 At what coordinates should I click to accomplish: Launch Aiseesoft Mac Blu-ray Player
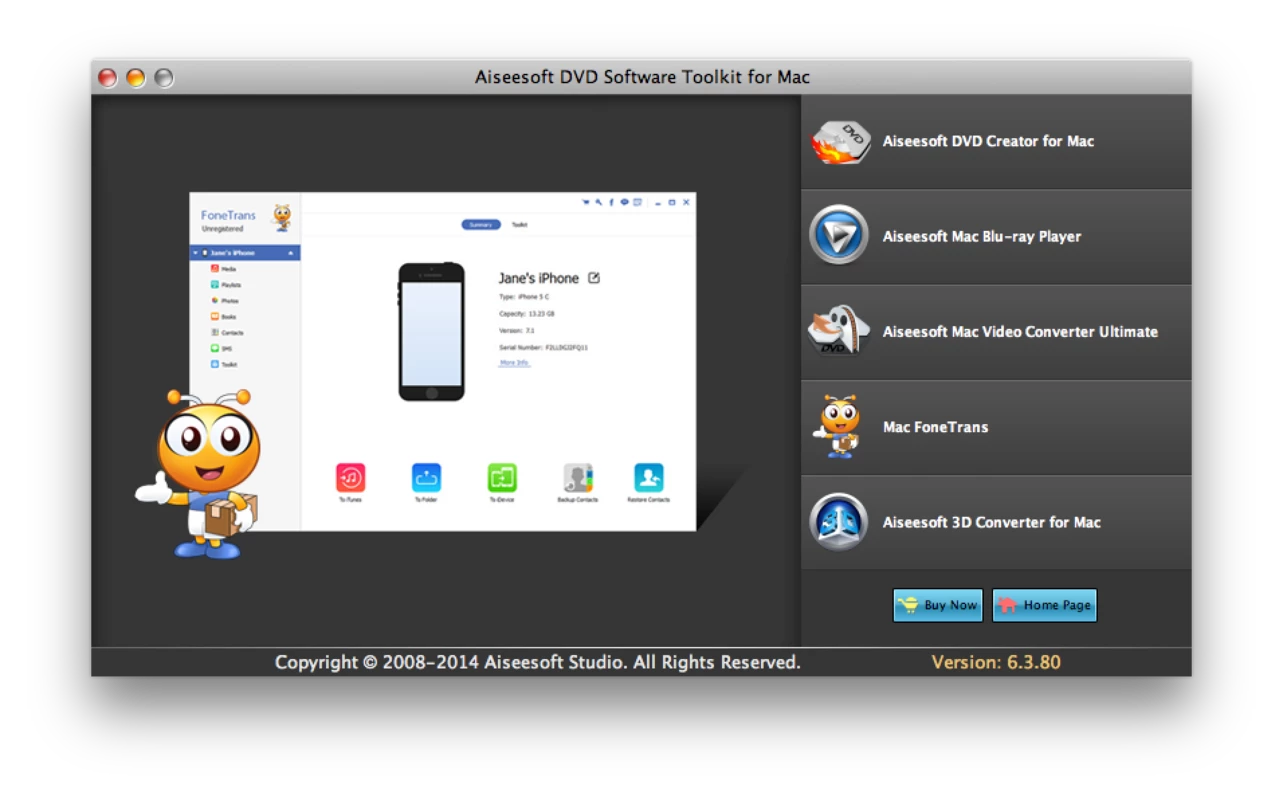click(996, 237)
